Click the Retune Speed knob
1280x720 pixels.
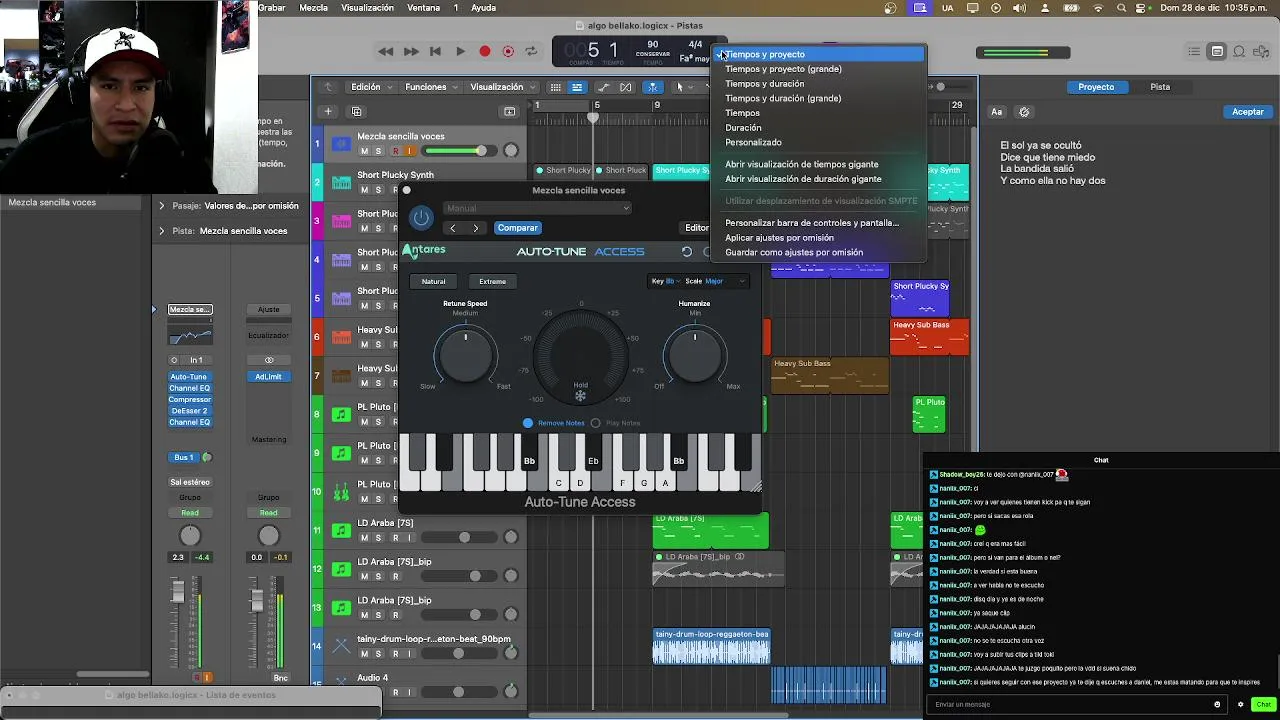coord(465,356)
